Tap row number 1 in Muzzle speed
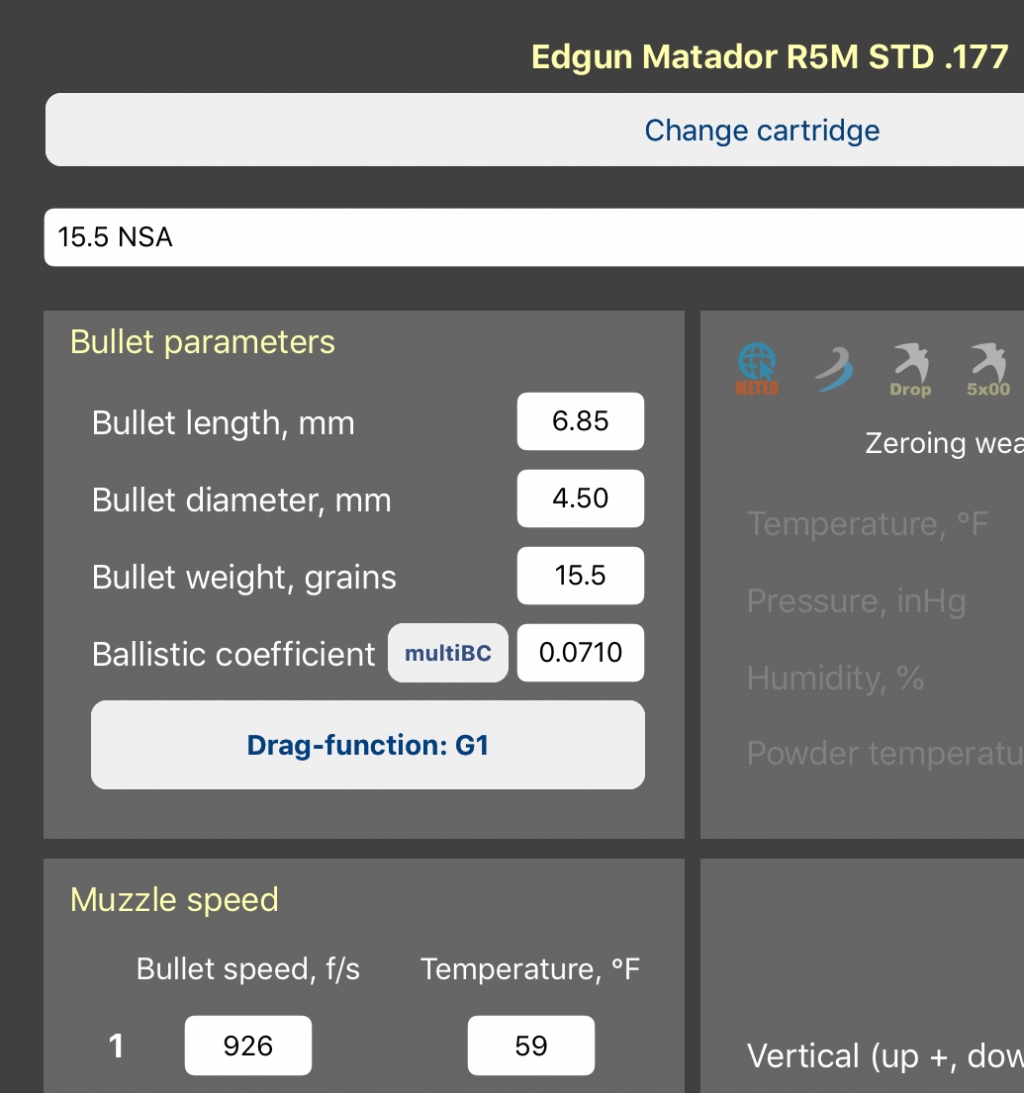1024x1093 pixels. [116, 1046]
